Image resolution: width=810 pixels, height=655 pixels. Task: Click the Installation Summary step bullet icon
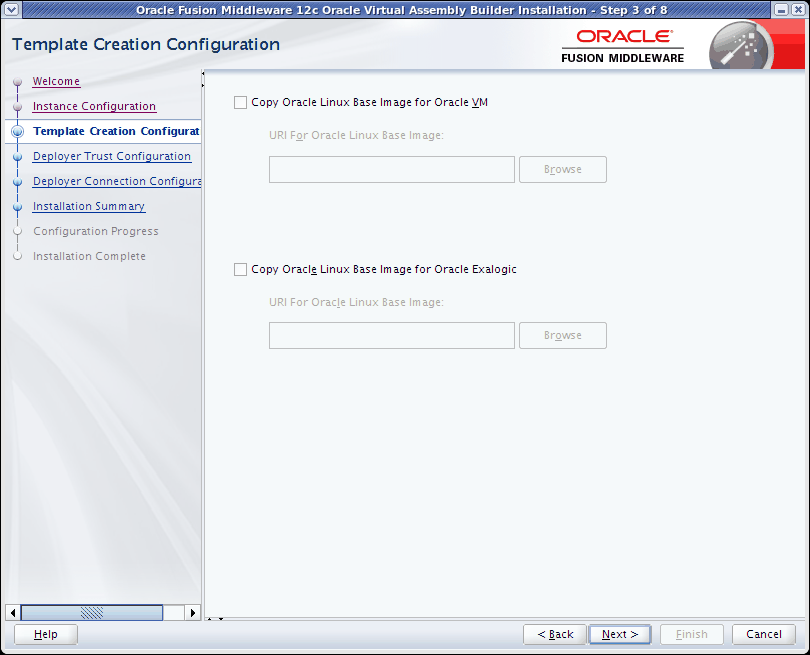(x=18, y=207)
